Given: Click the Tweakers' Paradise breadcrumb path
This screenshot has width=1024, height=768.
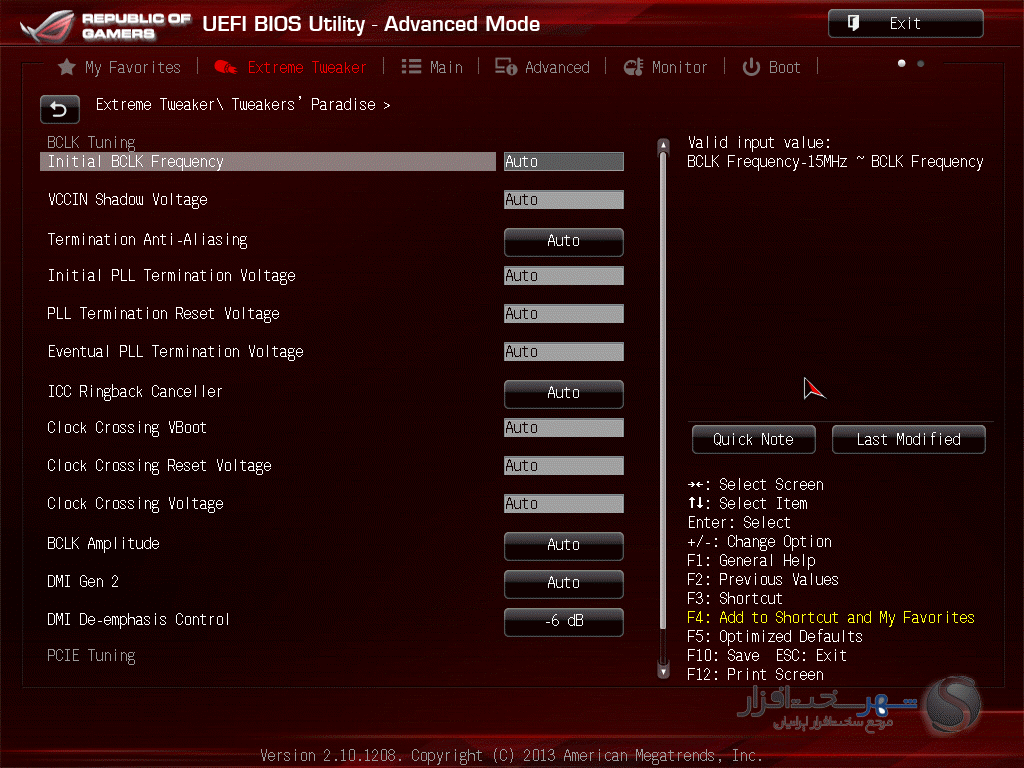Looking at the screenshot, I should click(243, 104).
